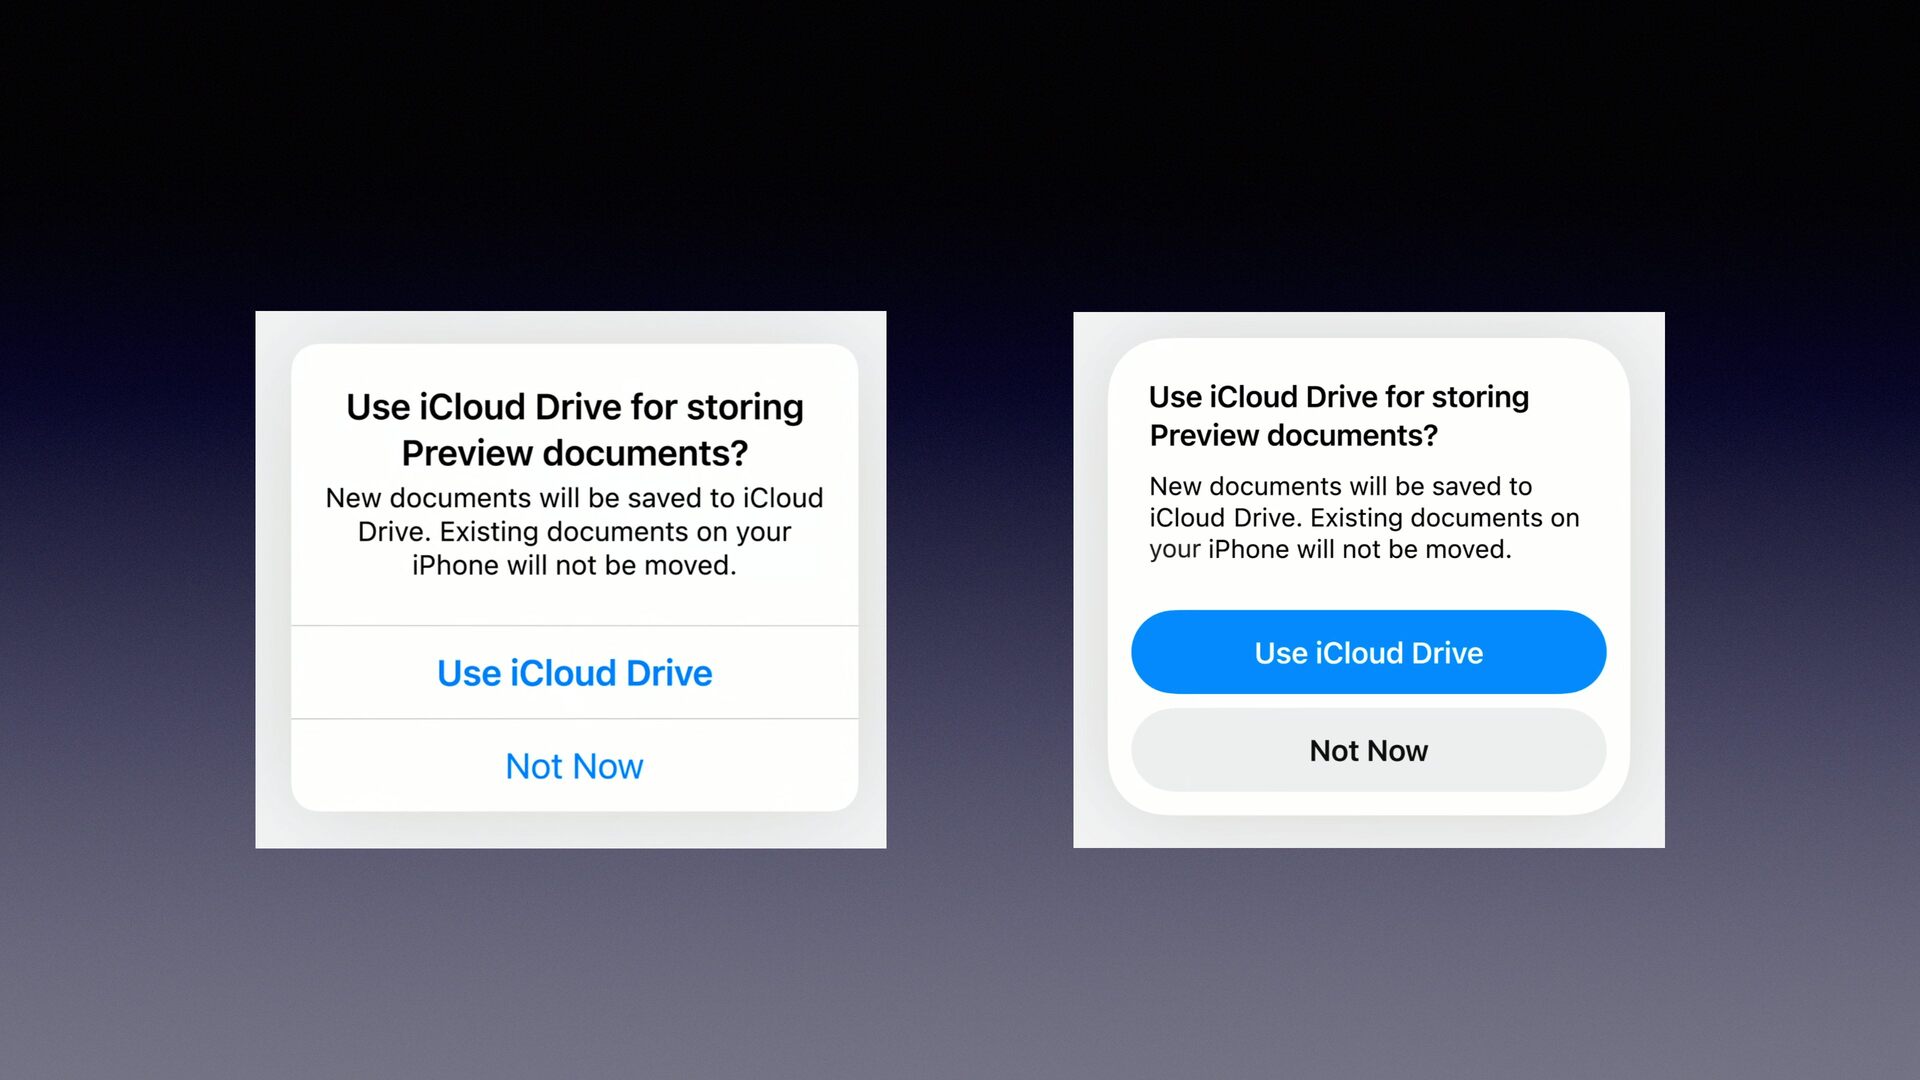Click the blue text Use iCloud Drive option
Viewport: 1920px width, 1080px height.
574,673
